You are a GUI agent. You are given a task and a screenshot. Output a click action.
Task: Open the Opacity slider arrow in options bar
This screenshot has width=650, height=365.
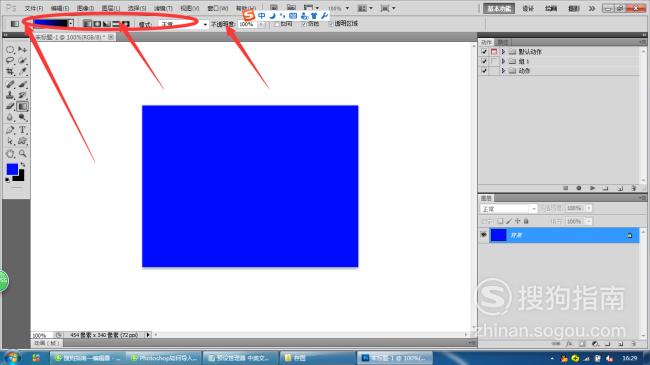[261, 24]
